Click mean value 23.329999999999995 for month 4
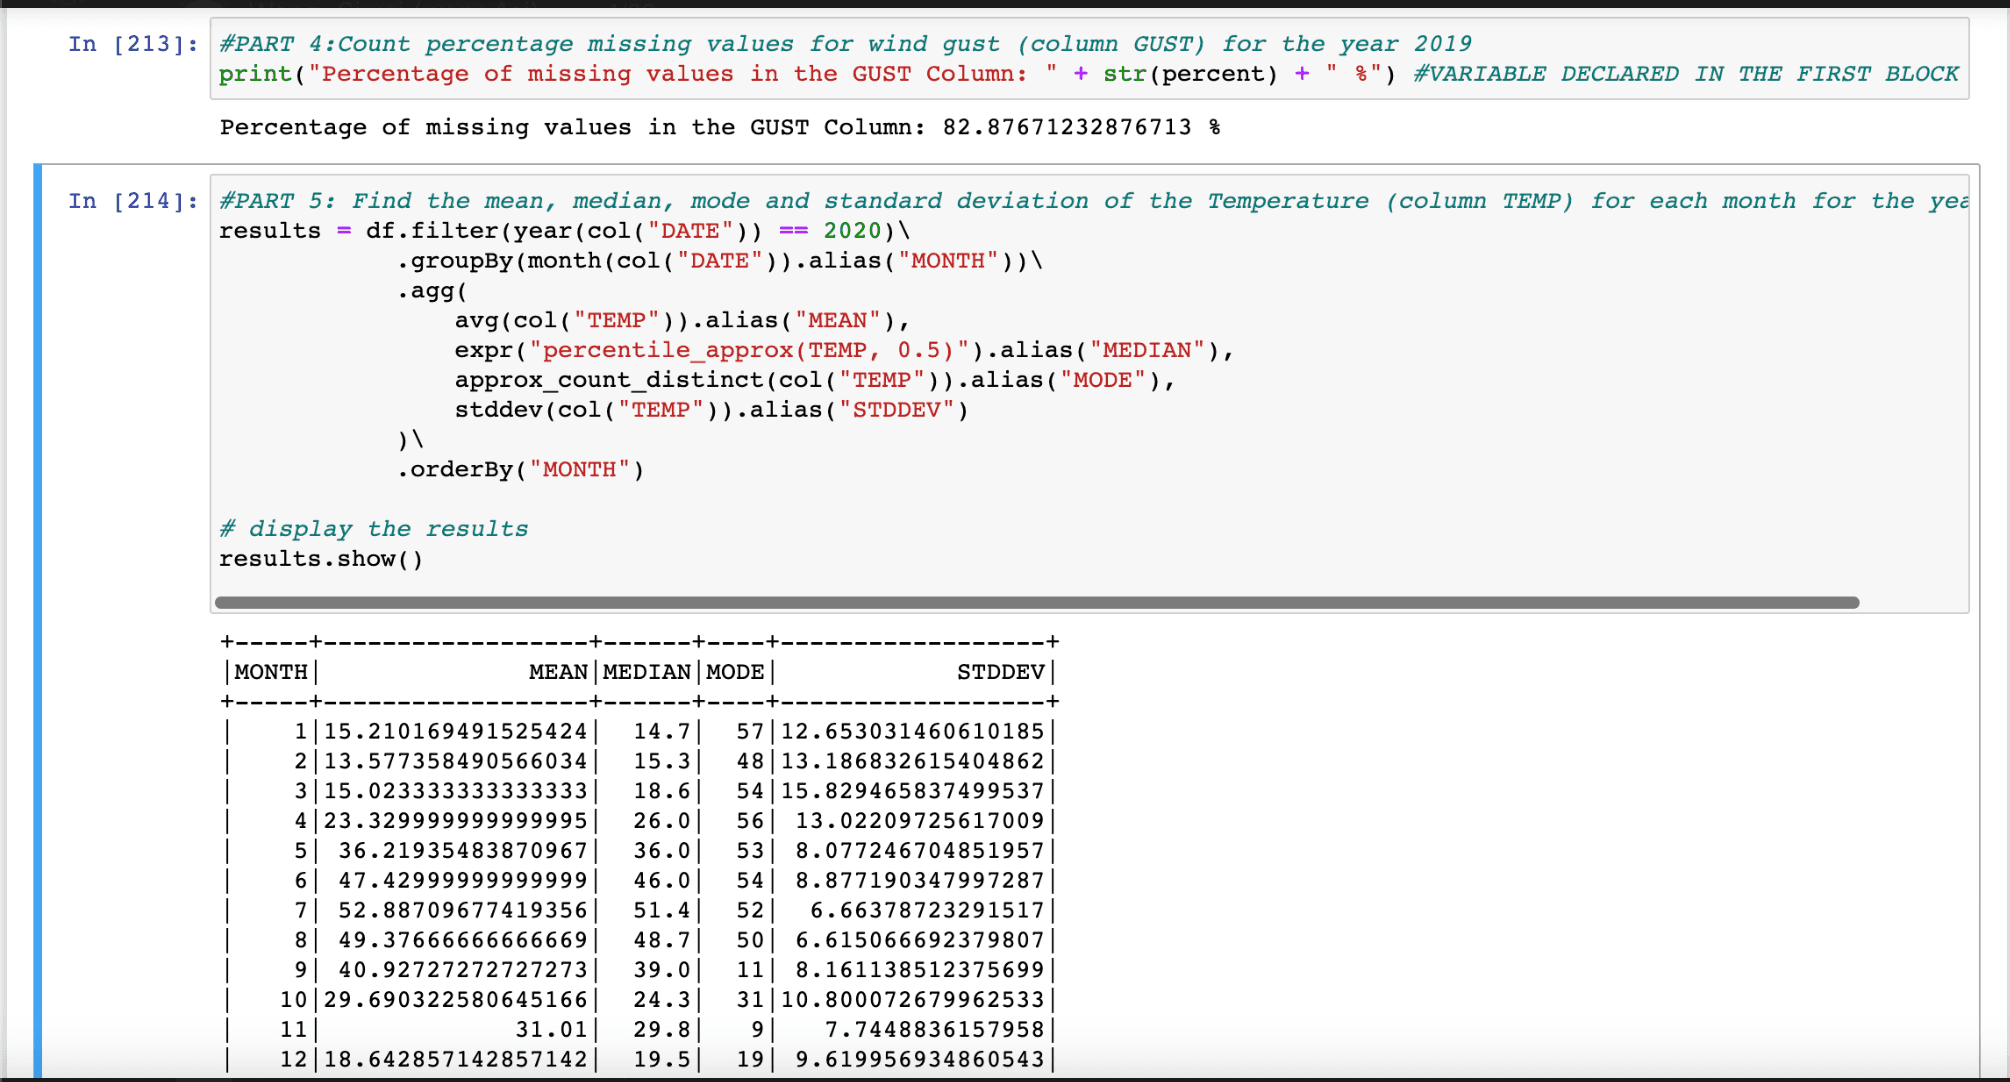The width and height of the screenshot is (2010, 1082). point(456,822)
